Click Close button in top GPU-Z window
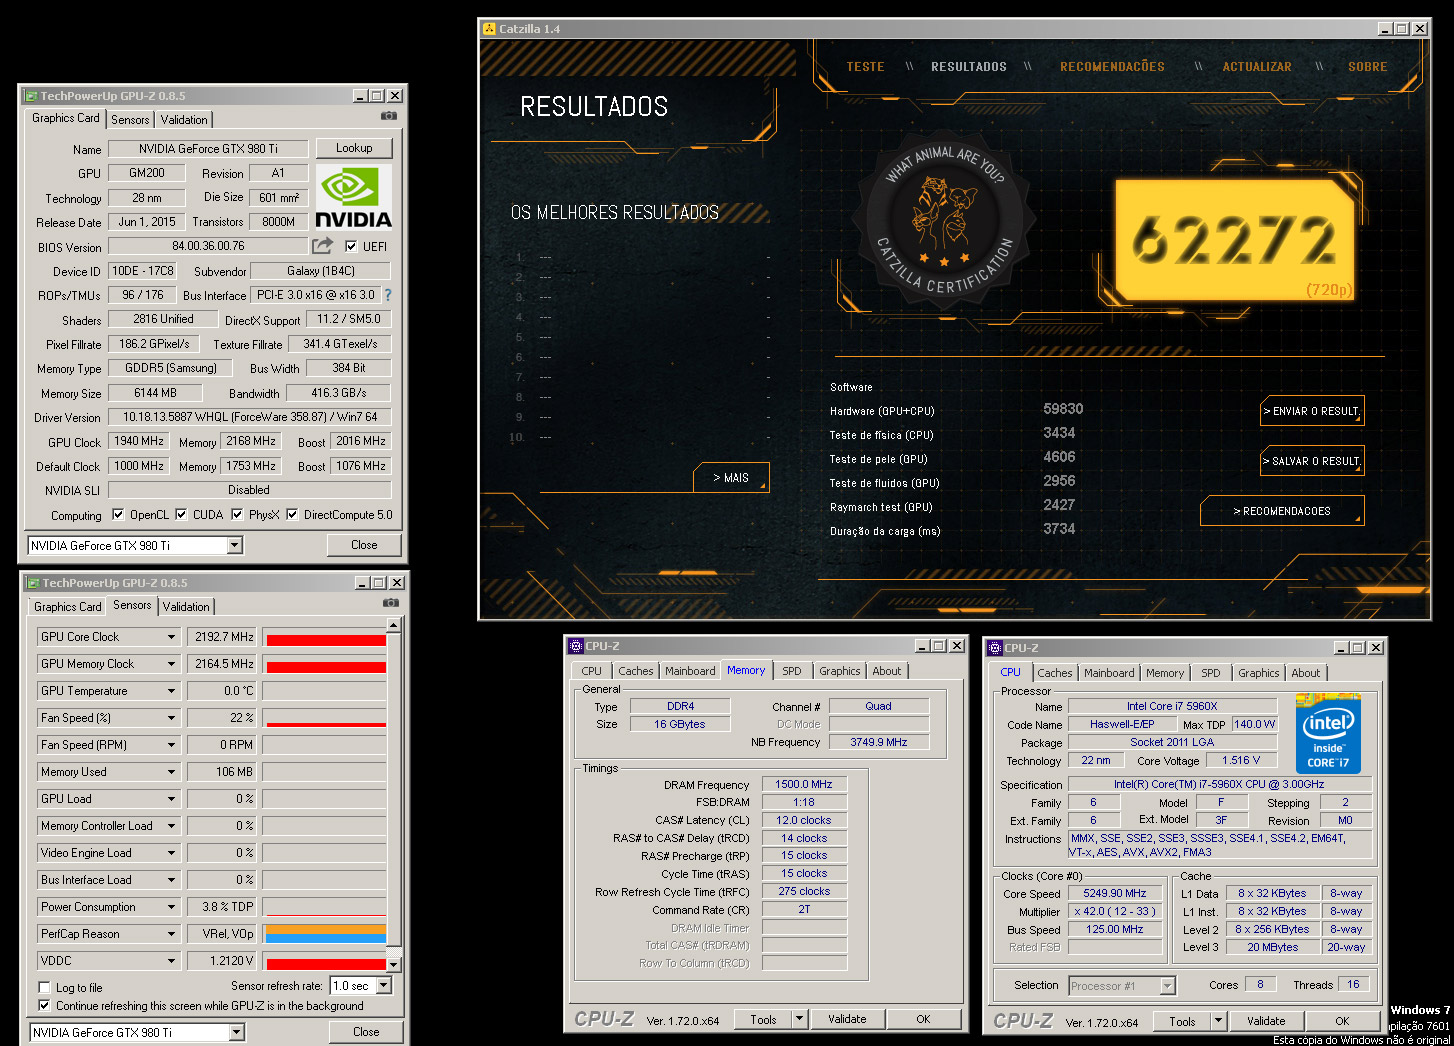 click(x=364, y=545)
